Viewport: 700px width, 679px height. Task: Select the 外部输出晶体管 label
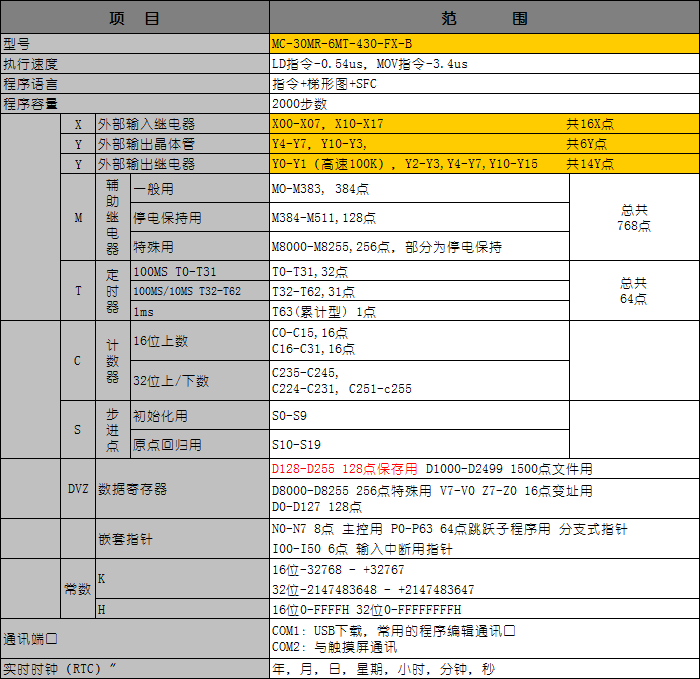(146, 144)
